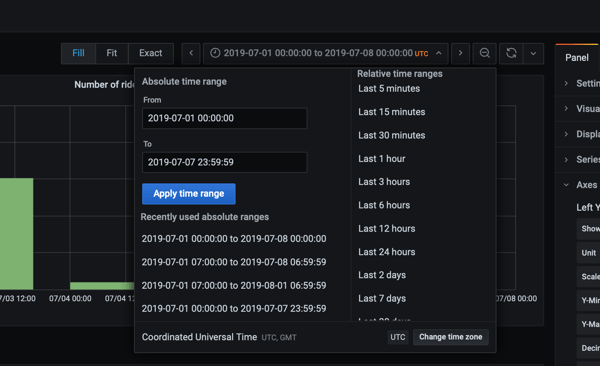Open the Panel tab
Screen dimensions: 600x366
577,58
